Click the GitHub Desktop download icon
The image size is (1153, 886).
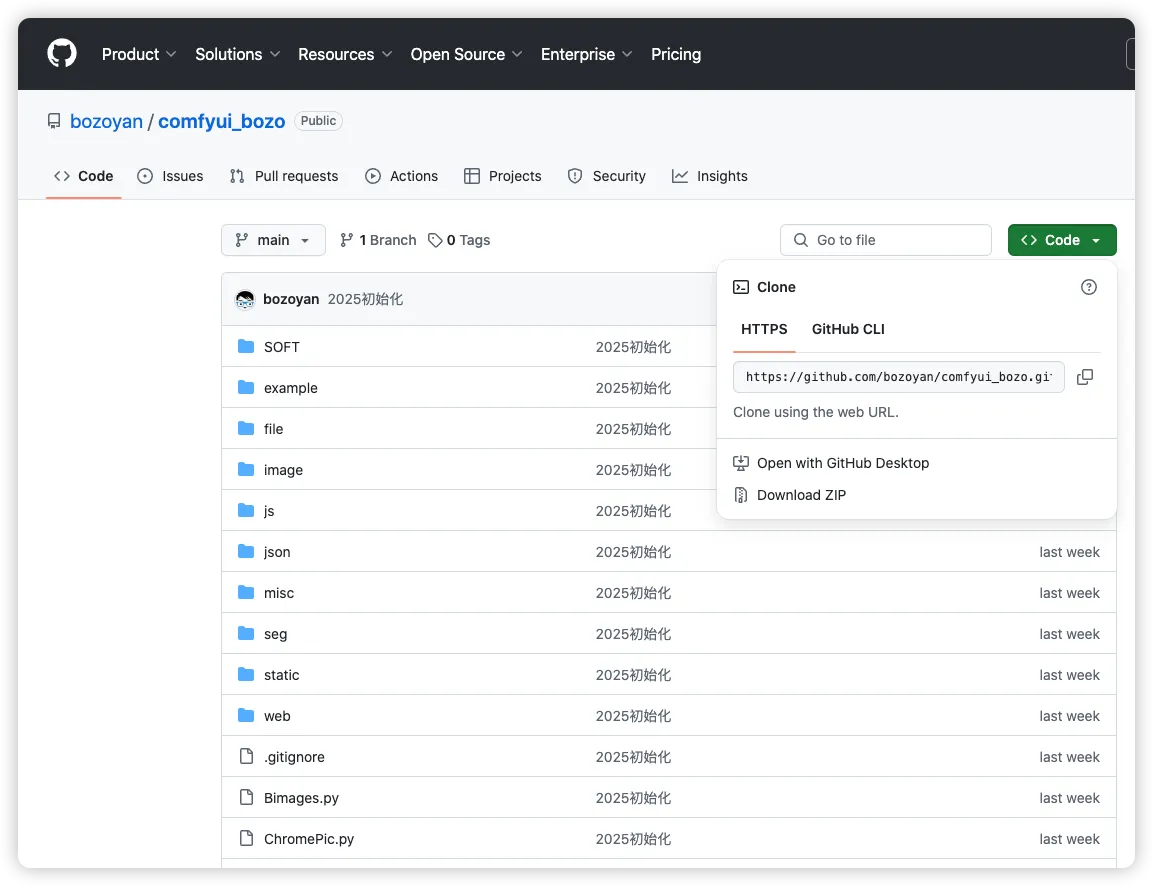pyautogui.click(x=740, y=463)
